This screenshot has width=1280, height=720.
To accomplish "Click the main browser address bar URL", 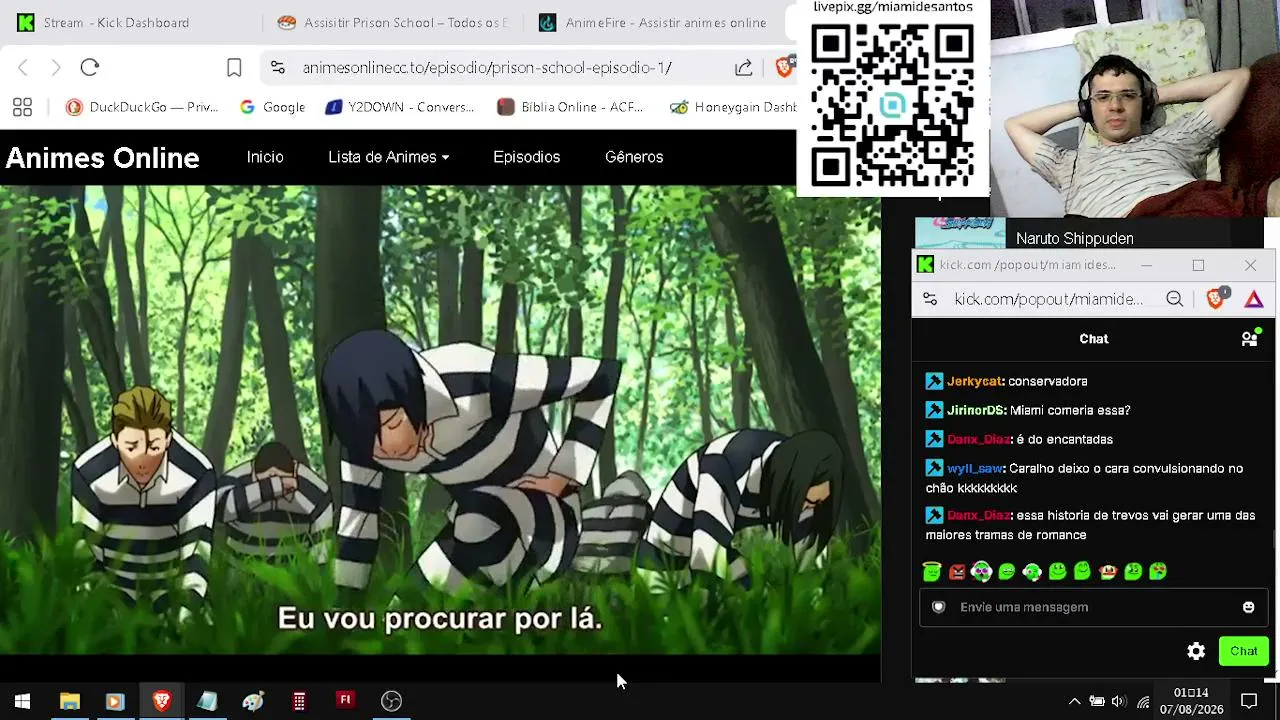I will [487, 68].
